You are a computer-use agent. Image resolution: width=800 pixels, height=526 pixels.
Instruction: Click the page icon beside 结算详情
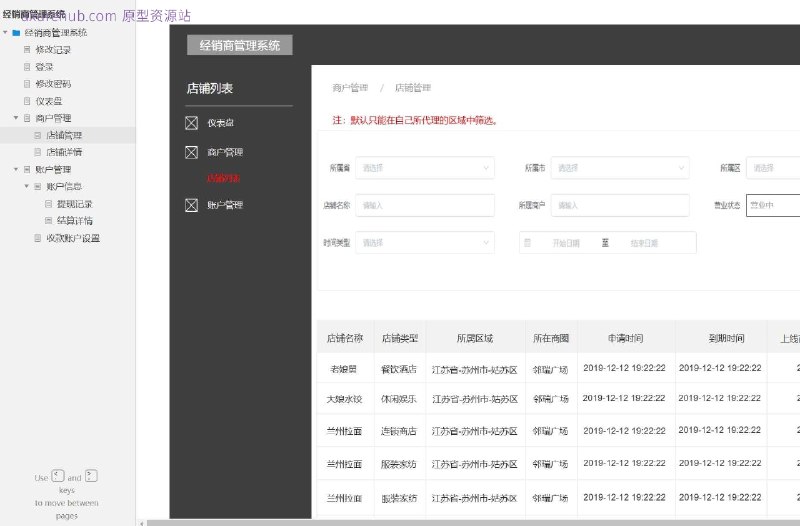(x=48, y=220)
